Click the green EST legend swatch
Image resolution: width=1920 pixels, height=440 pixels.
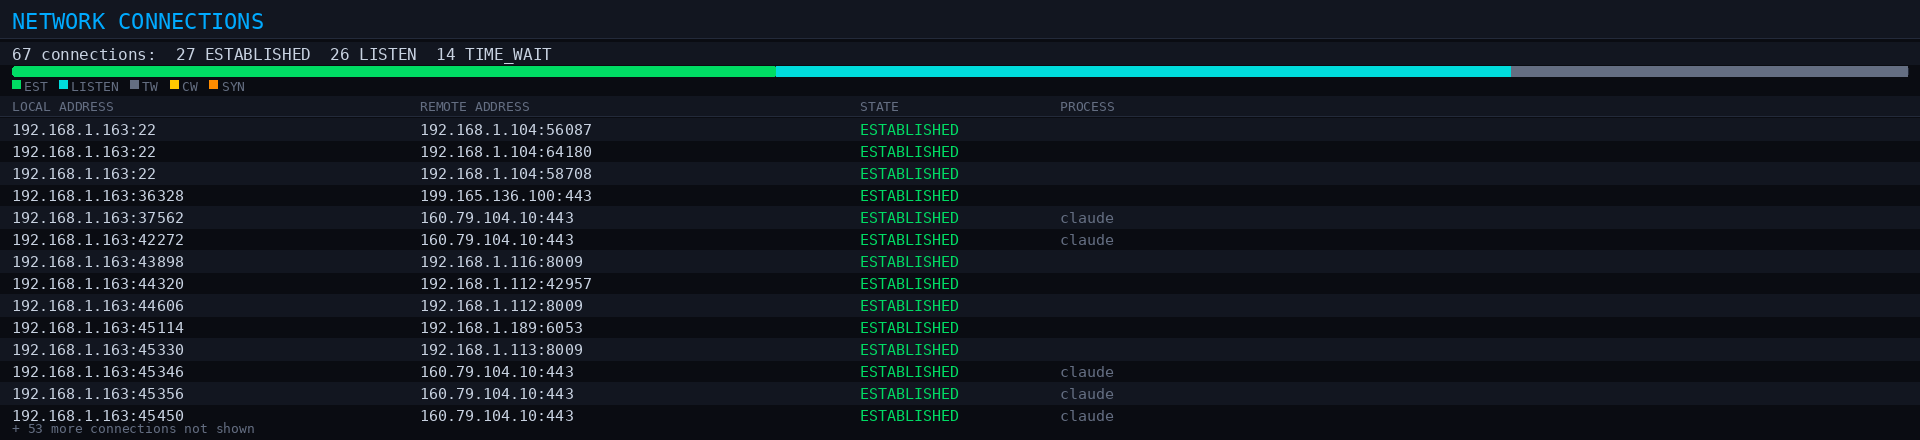coord(16,85)
